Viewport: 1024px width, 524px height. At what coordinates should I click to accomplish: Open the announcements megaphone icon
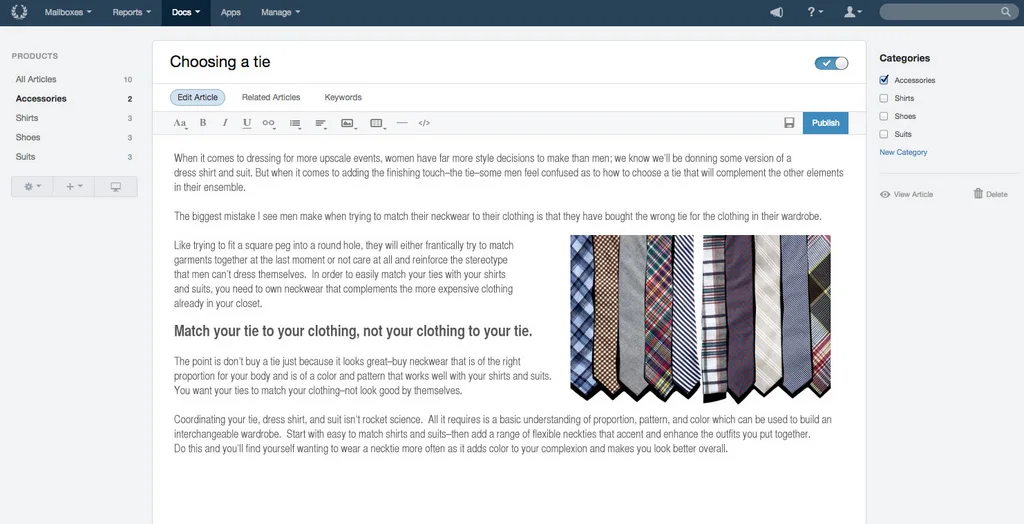pos(776,12)
